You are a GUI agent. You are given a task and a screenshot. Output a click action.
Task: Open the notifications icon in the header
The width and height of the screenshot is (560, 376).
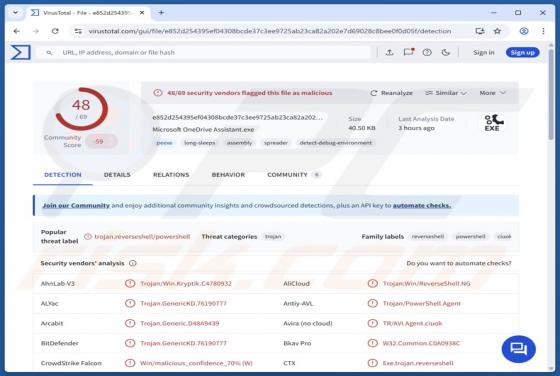coord(408,52)
